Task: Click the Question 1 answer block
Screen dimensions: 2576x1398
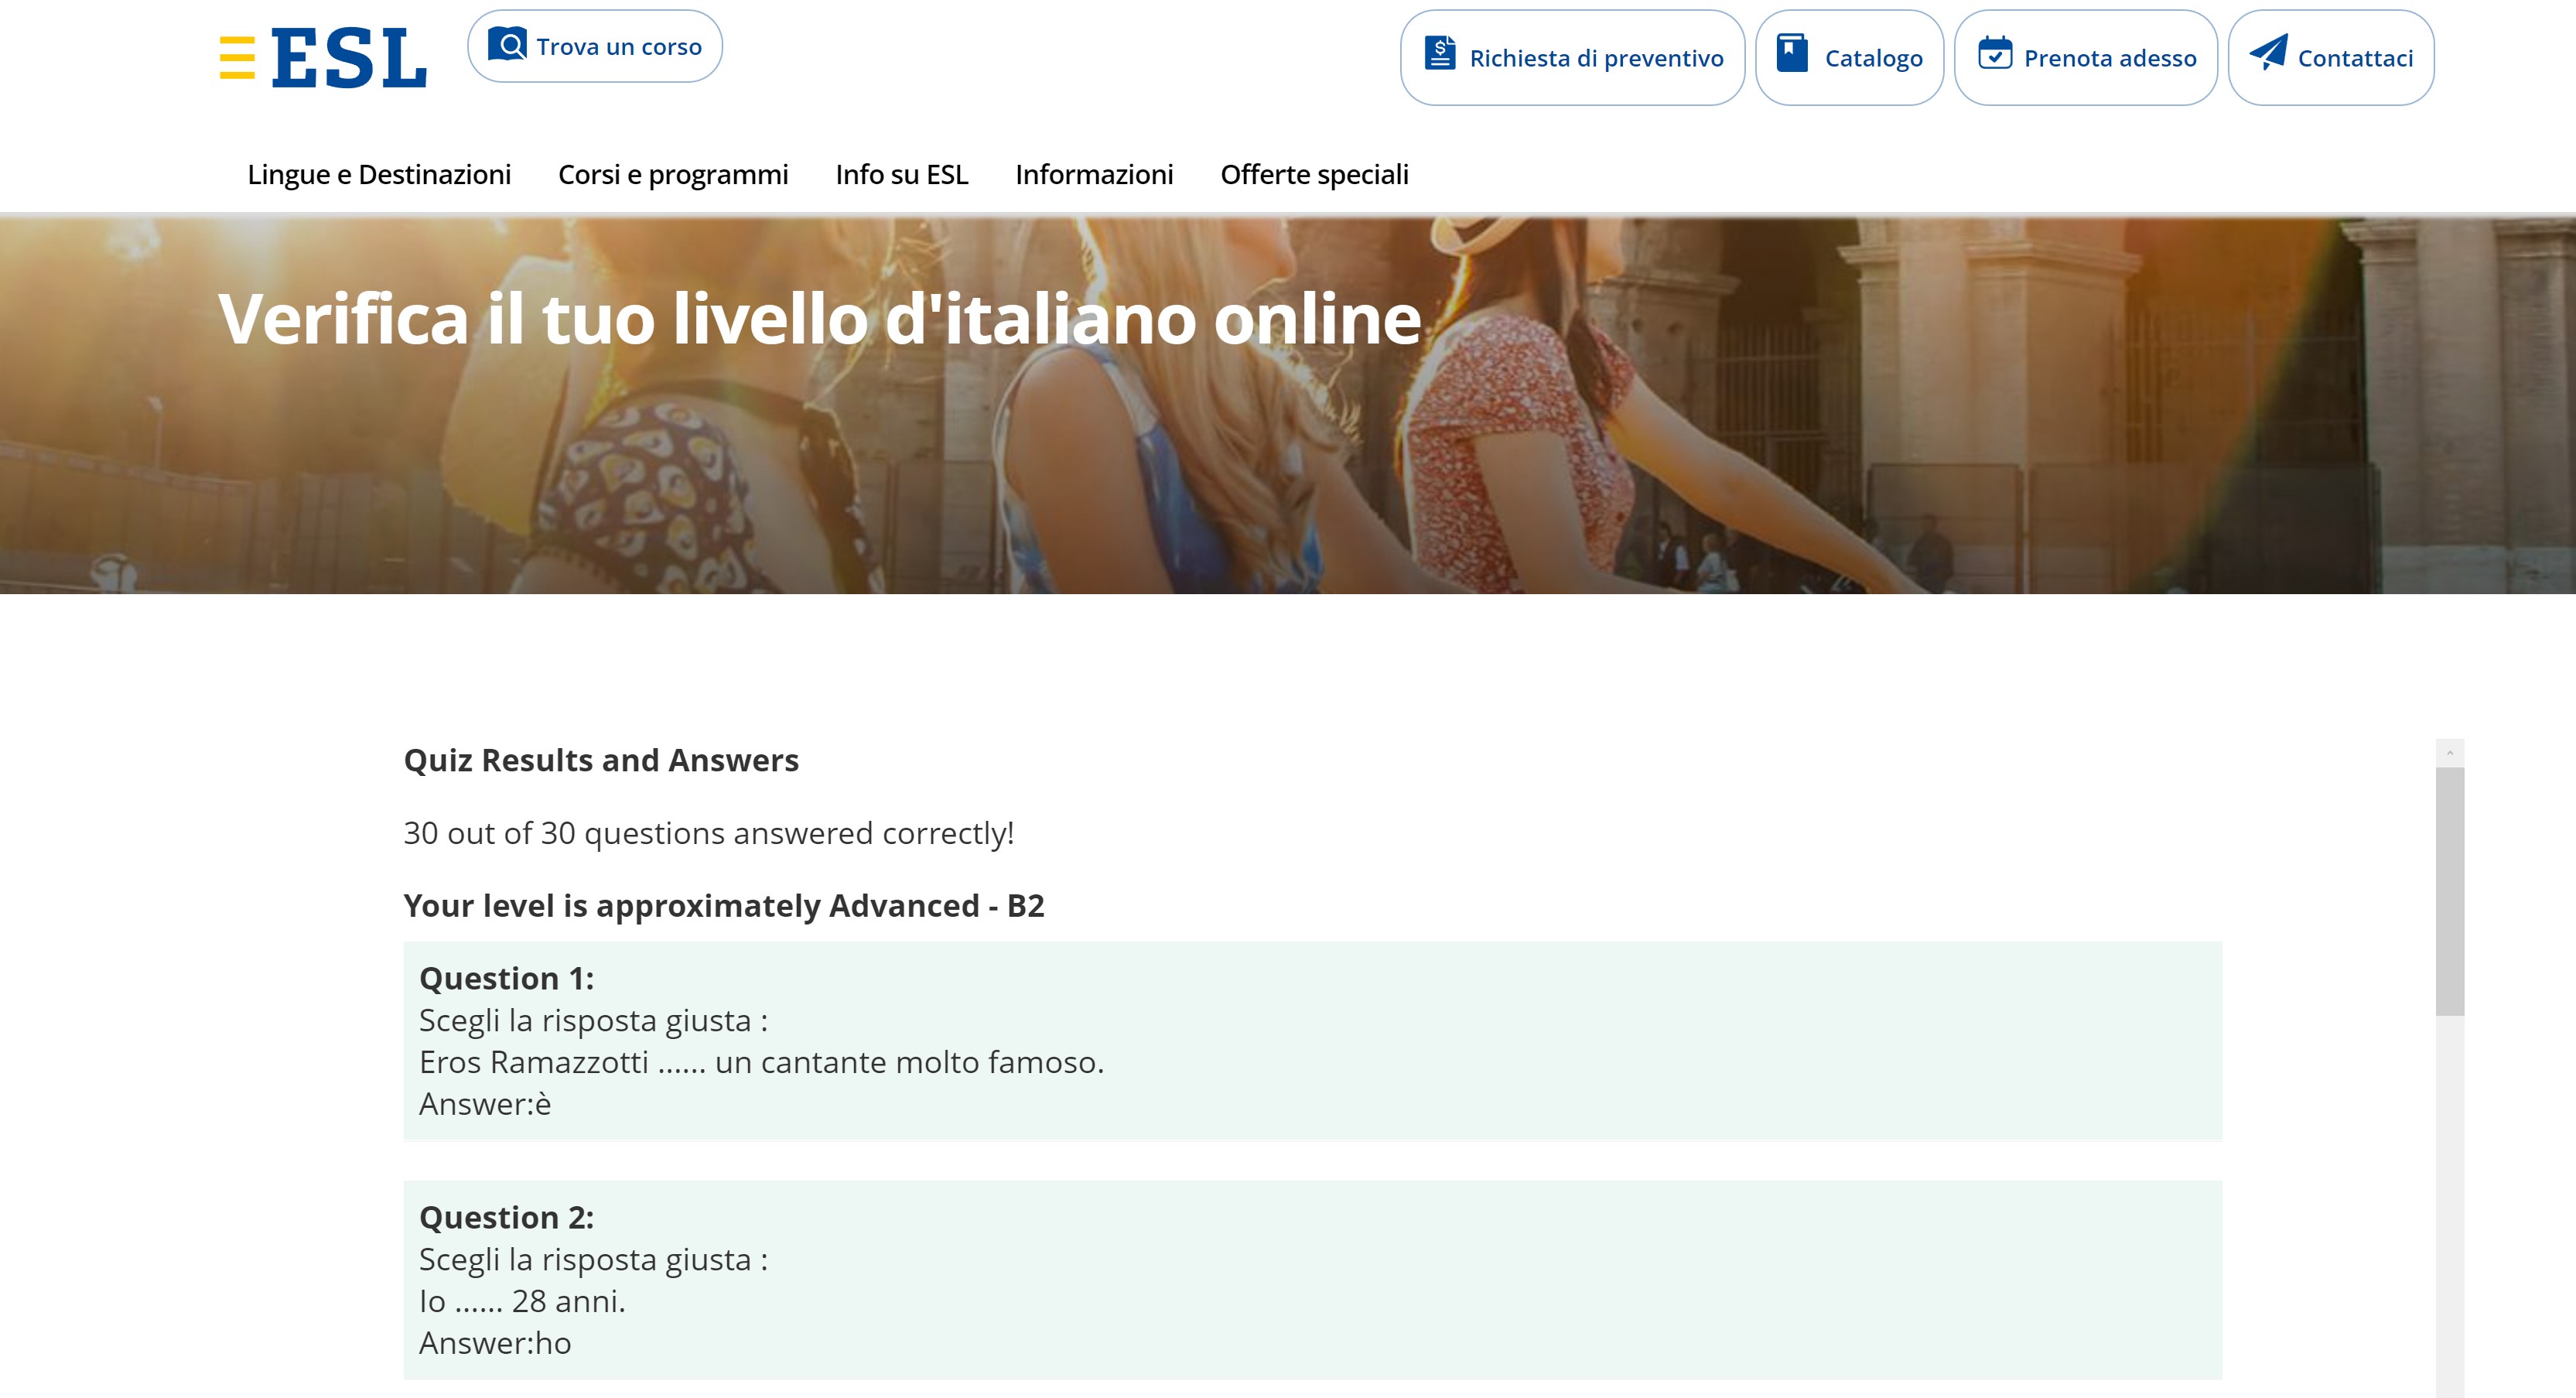Action: (x=1312, y=1041)
